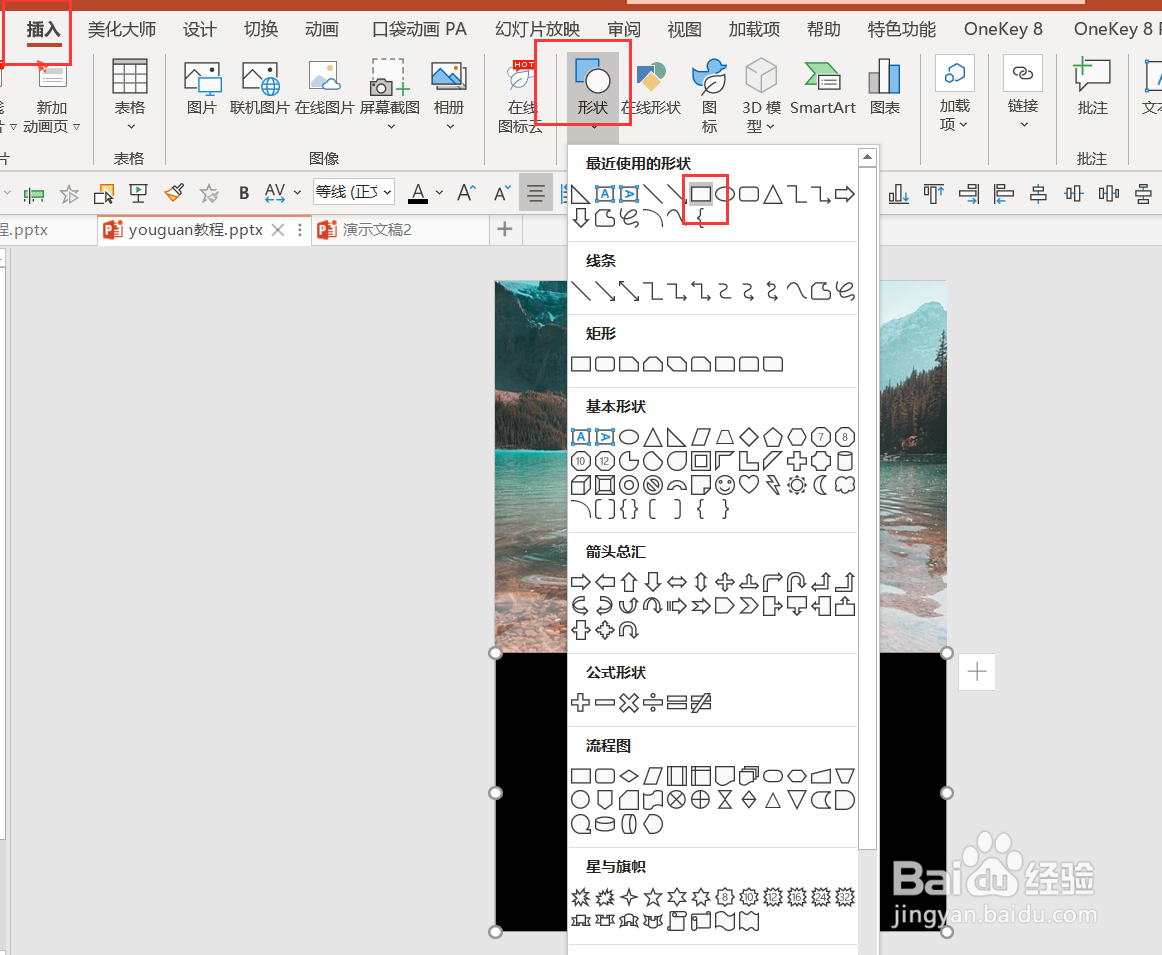The width and height of the screenshot is (1162, 955).
Task: Select the rounded rectangle in 矩形 section
Action: (x=605, y=364)
